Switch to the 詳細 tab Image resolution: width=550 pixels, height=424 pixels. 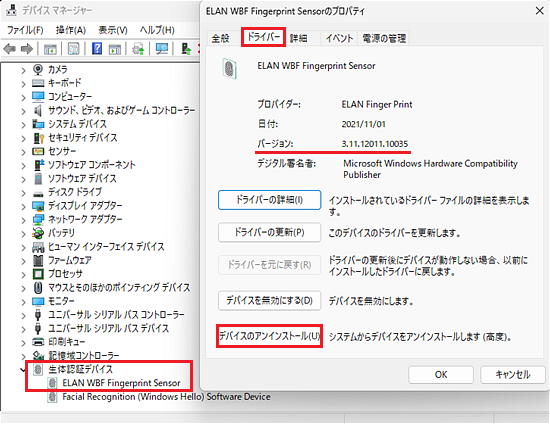click(299, 38)
